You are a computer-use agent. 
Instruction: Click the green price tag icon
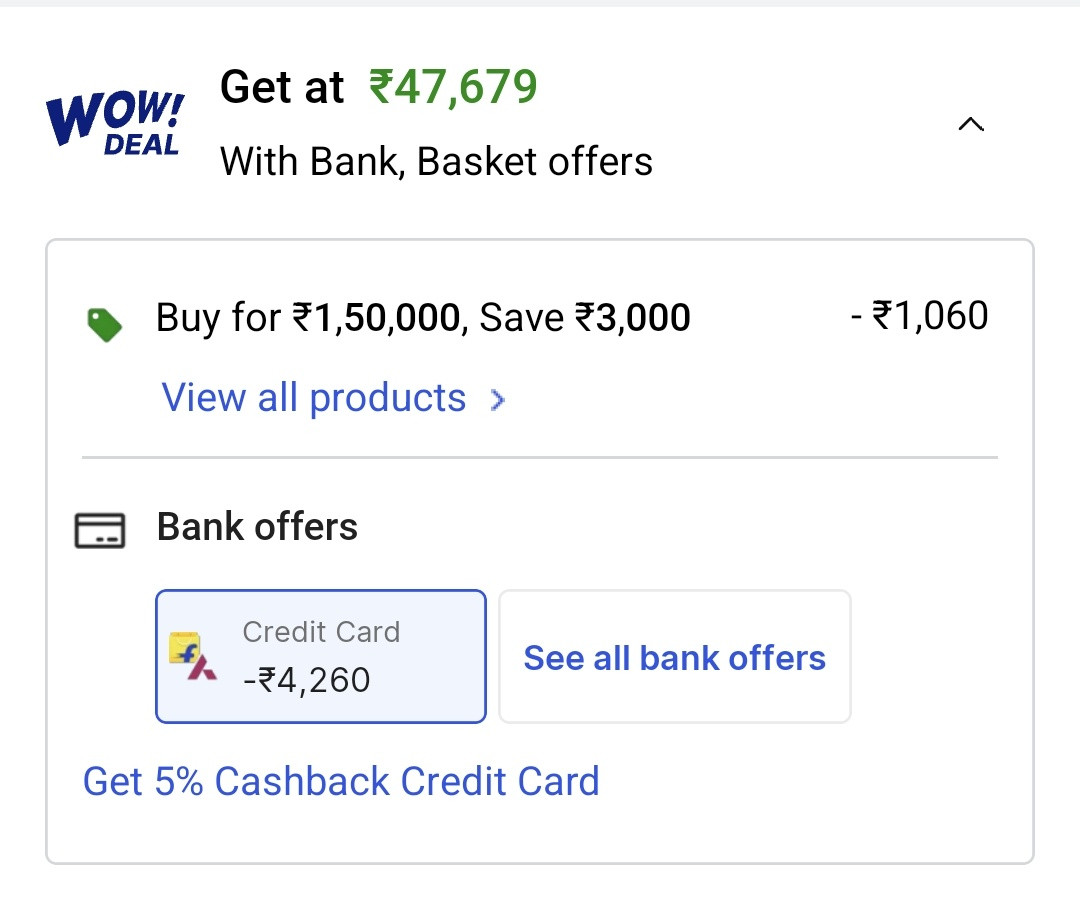click(104, 324)
